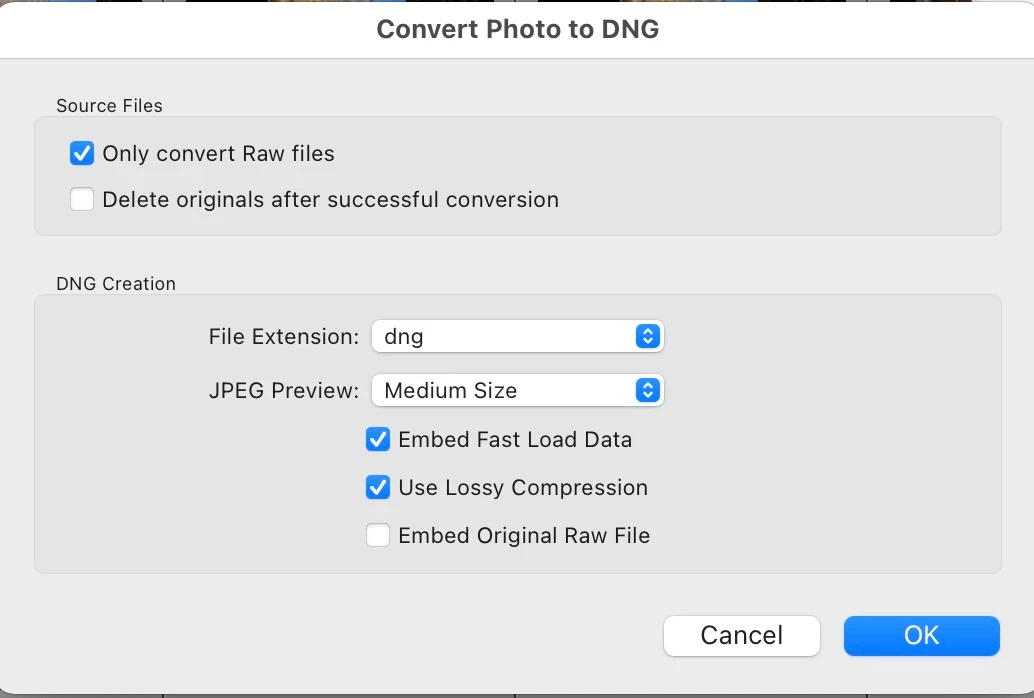Enable Delete originals after successful conversion checkbox
The width and height of the screenshot is (1034, 698).
point(82,200)
